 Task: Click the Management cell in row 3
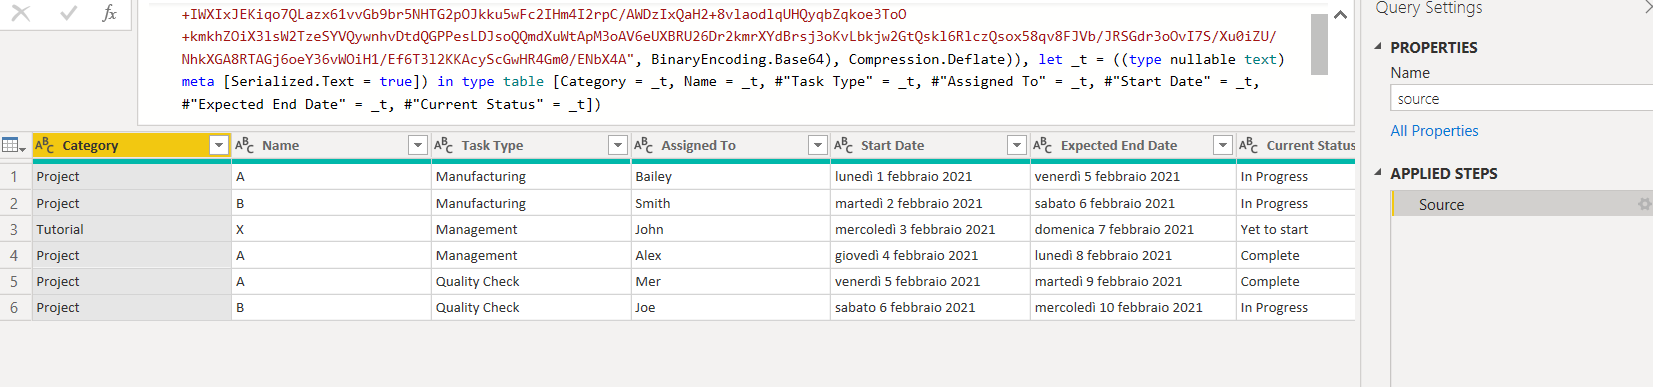tap(531, 229)
